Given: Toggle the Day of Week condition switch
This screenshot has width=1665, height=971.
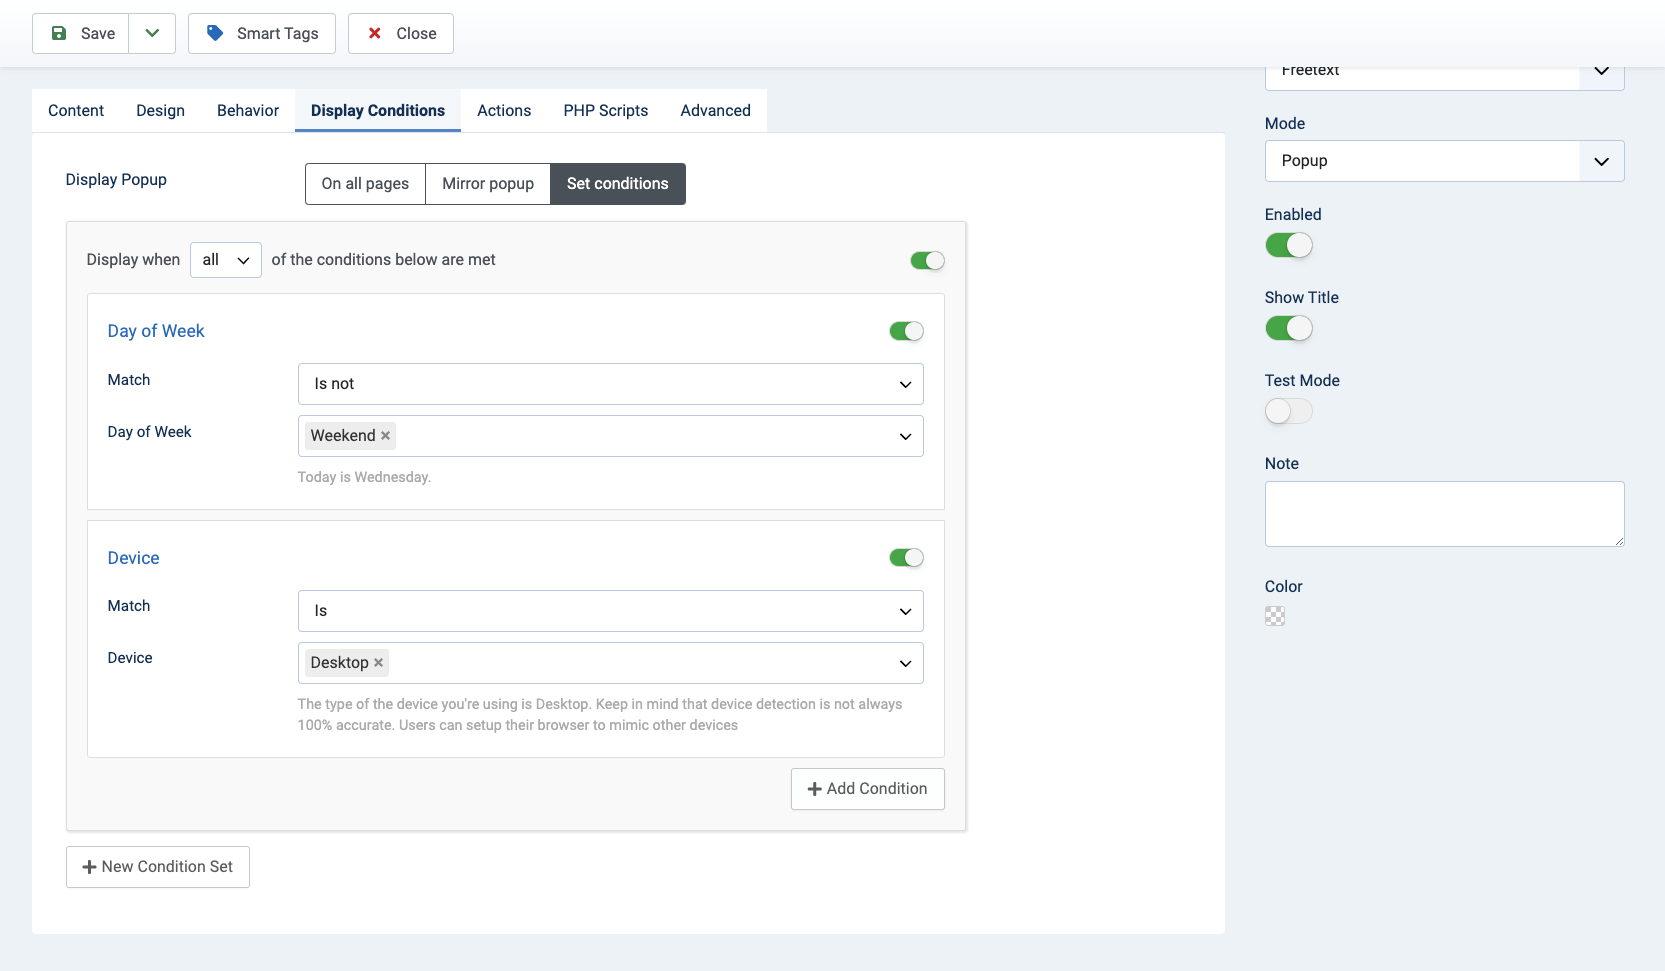Looking at the screenshot, I should pos(906,331).
